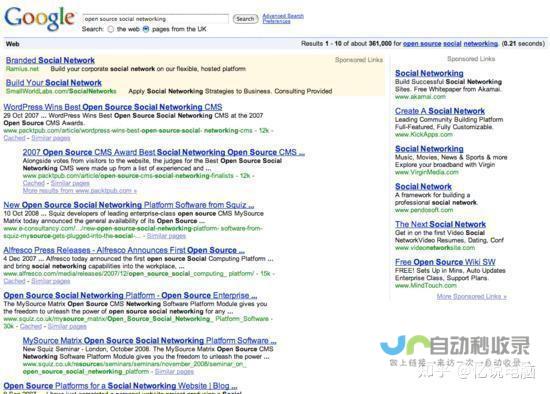Screen dimensions: 550x394
Task: Open Build Your Social Network sponsored link
Action: [x=54, y=83]
